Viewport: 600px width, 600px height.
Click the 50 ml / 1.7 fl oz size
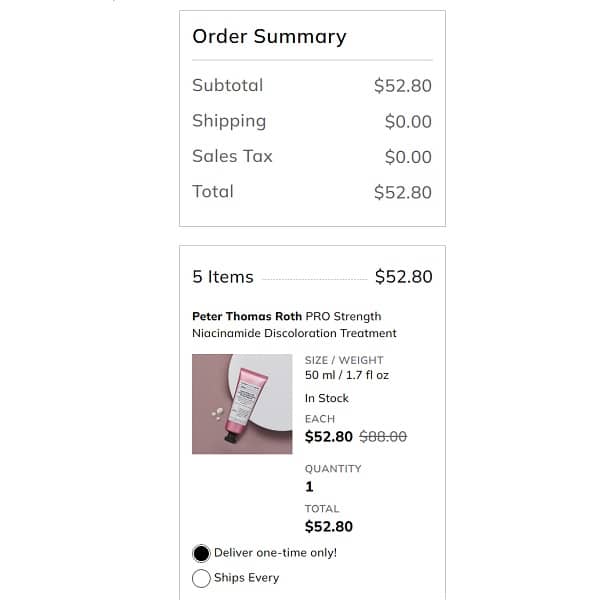click(x=347, y=376)
